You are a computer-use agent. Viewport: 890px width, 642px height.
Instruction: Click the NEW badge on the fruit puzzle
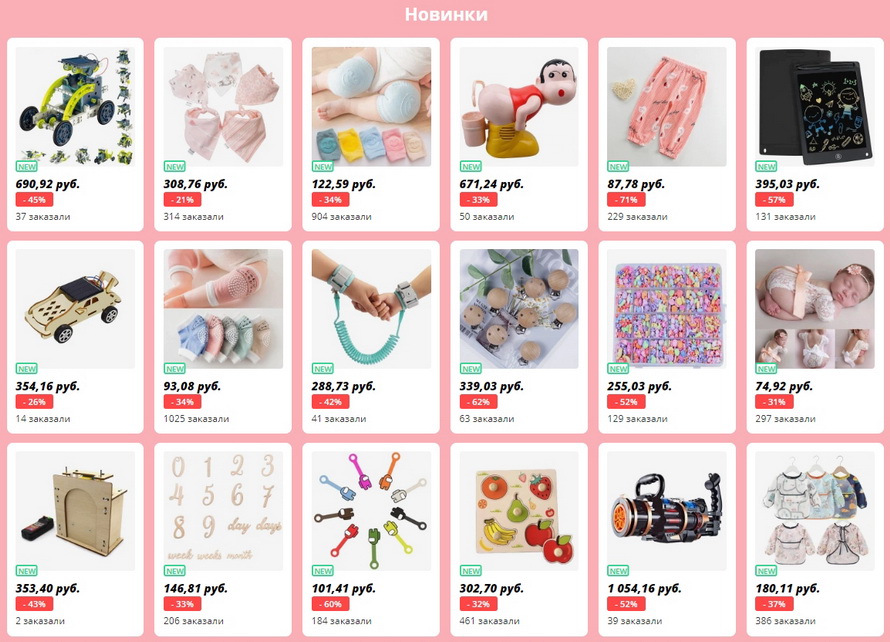tap(471, 571)
